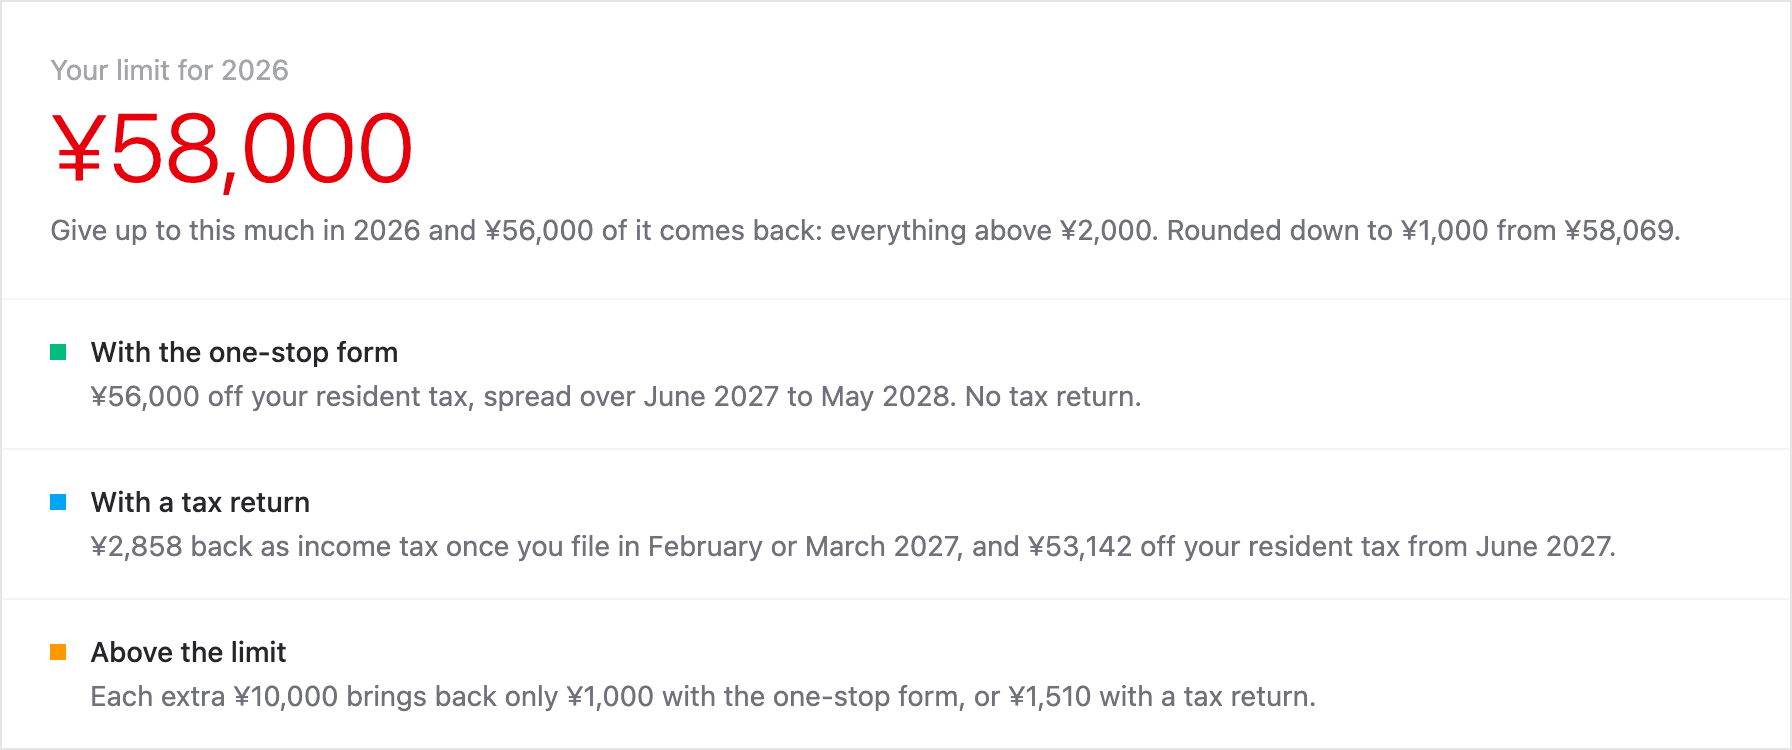1792x750 pixels.
Task: Click the orange square marker beside Above the limit
Action: 58,652
